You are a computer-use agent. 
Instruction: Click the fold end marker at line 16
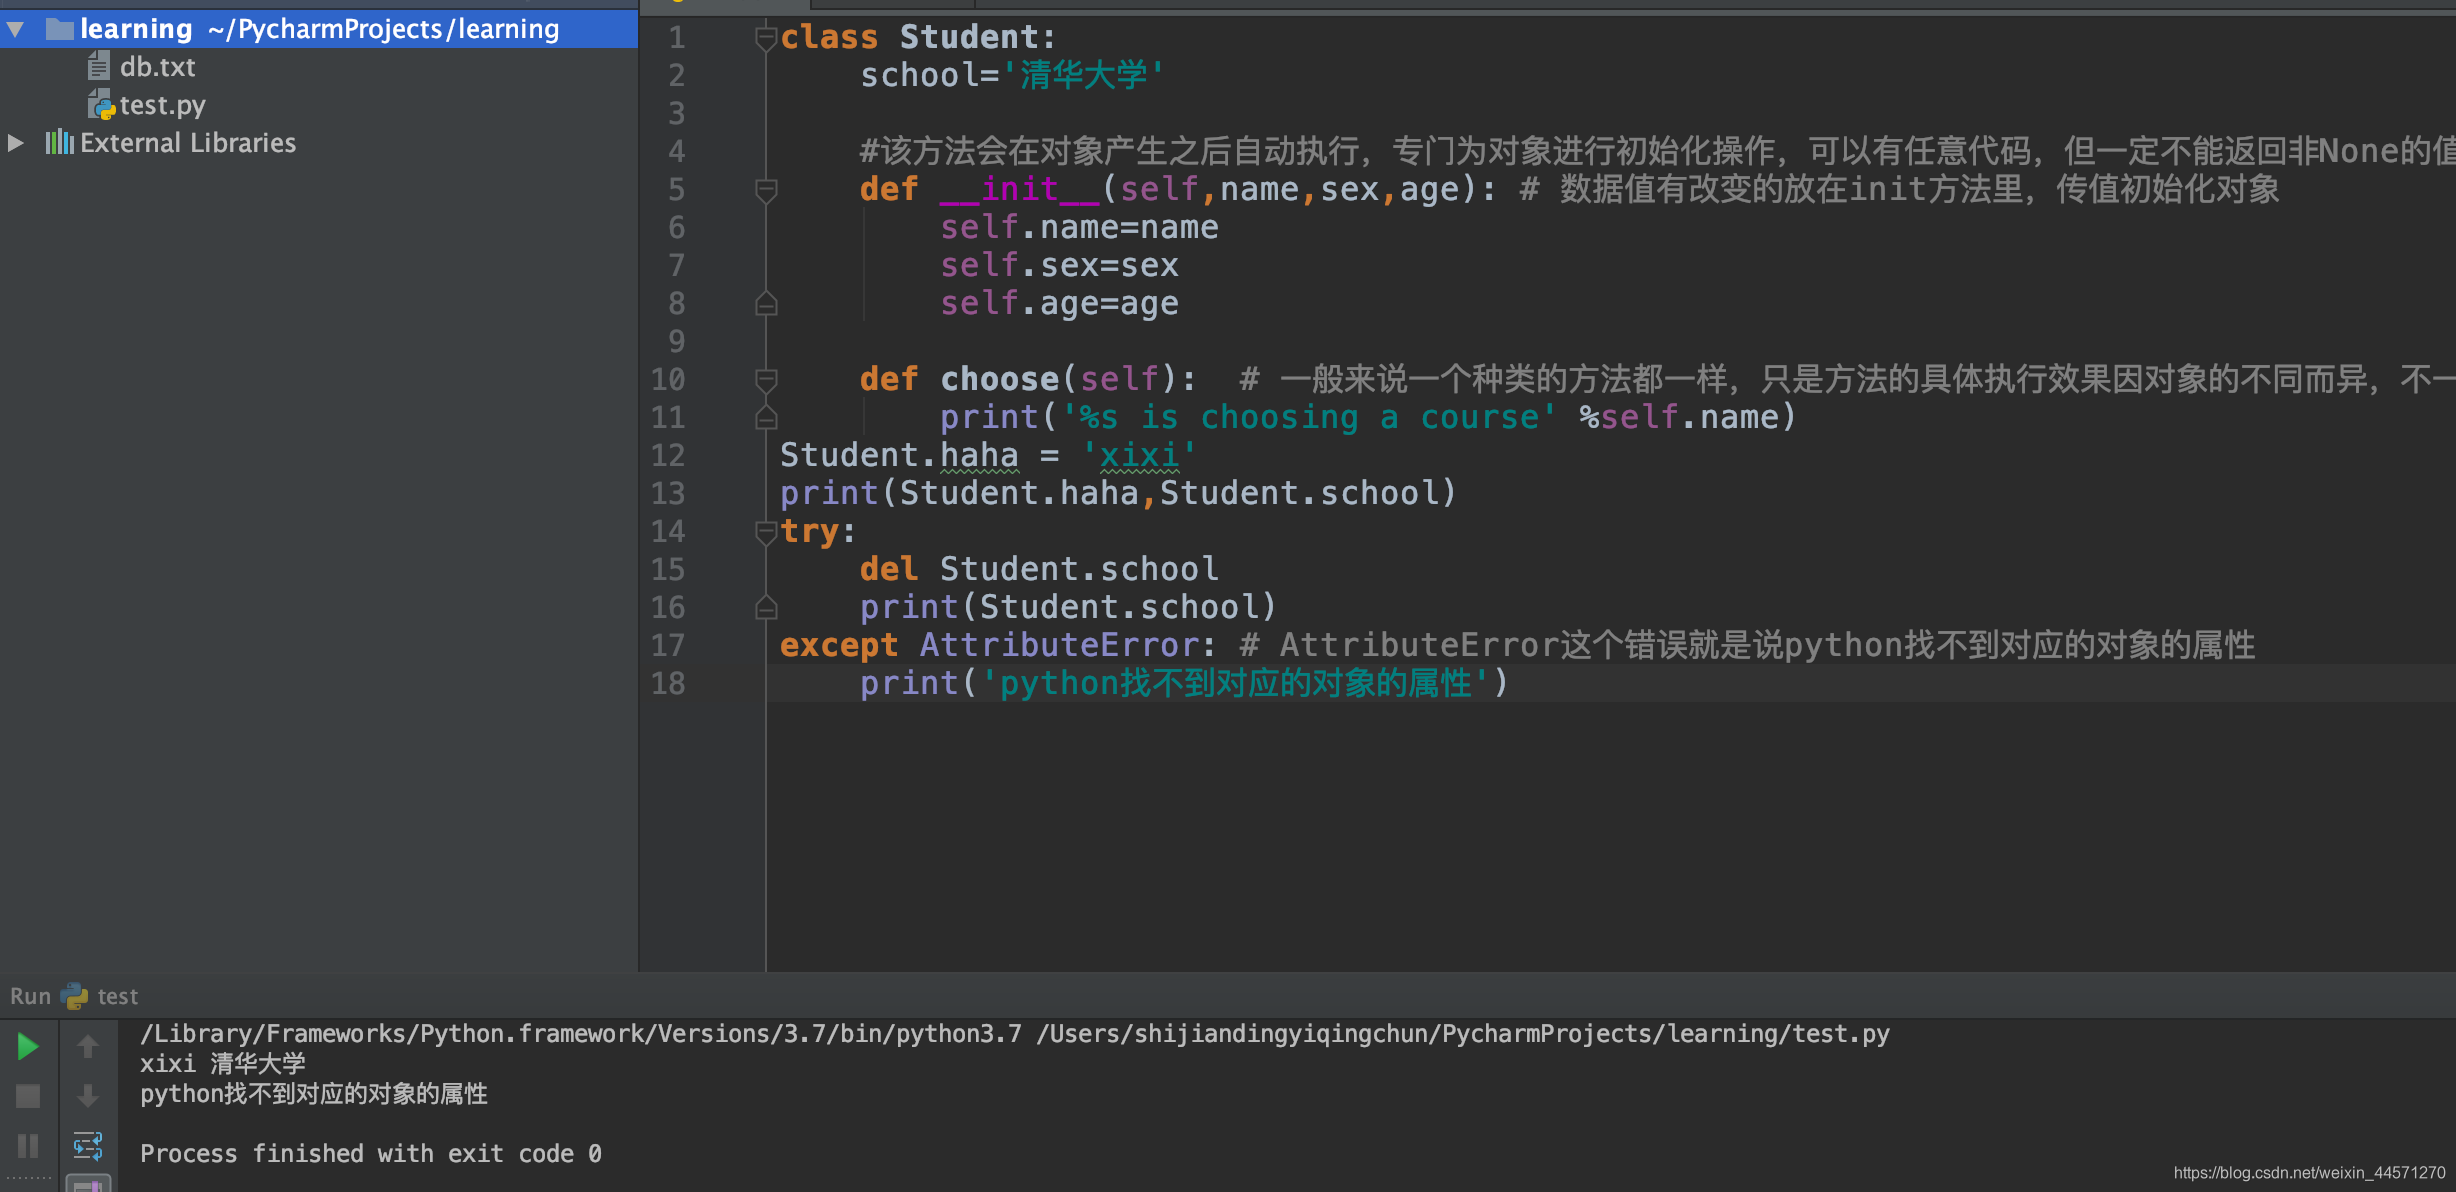(766, 607)
